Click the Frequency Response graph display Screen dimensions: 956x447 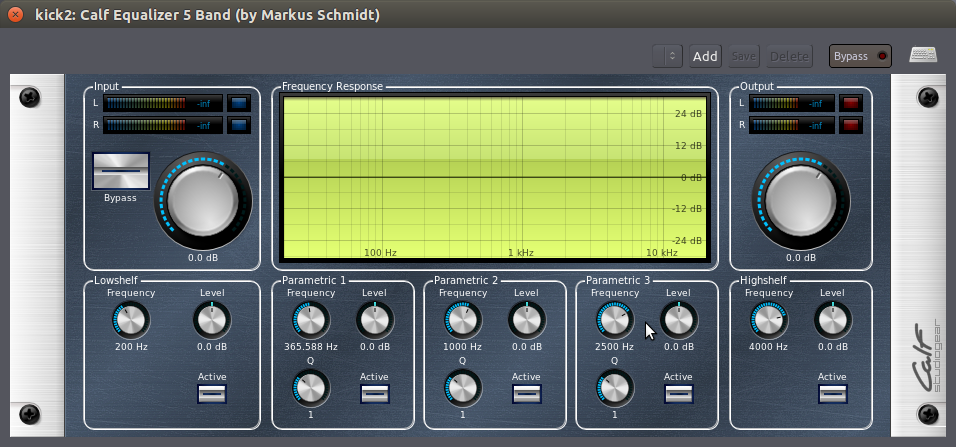pos(495,177)
